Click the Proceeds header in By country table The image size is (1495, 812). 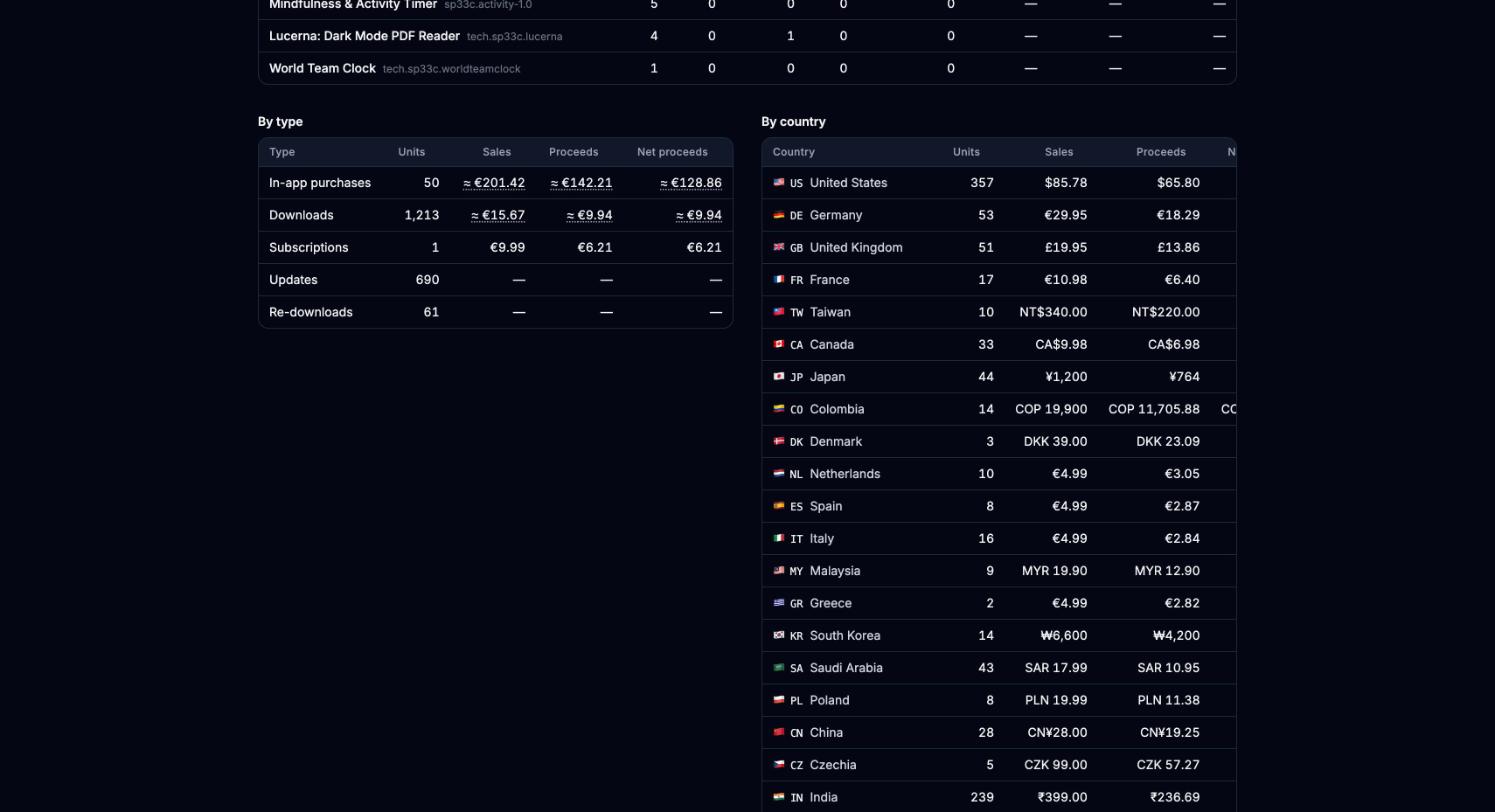[x=1161, y=152]
